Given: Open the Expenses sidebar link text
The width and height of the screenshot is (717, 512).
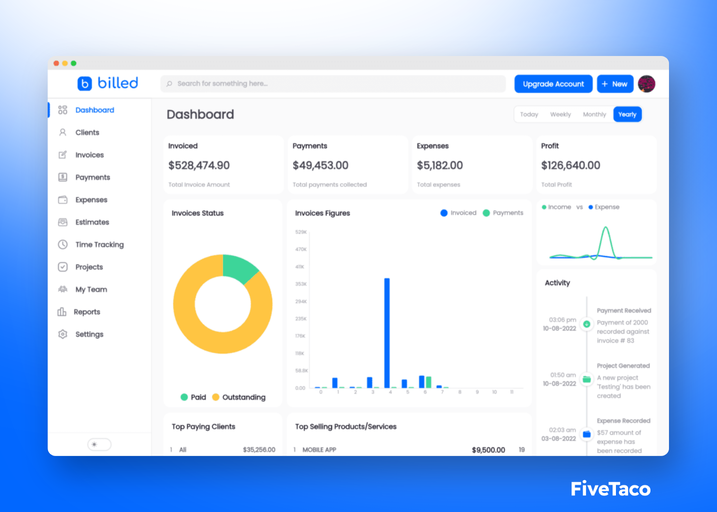Looking at the screenshot, I should pos(91,199).
